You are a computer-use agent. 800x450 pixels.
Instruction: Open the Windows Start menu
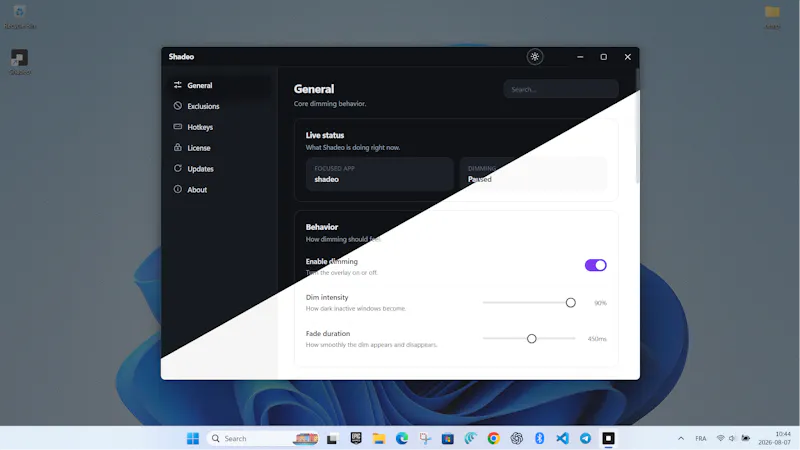point(193,438)
